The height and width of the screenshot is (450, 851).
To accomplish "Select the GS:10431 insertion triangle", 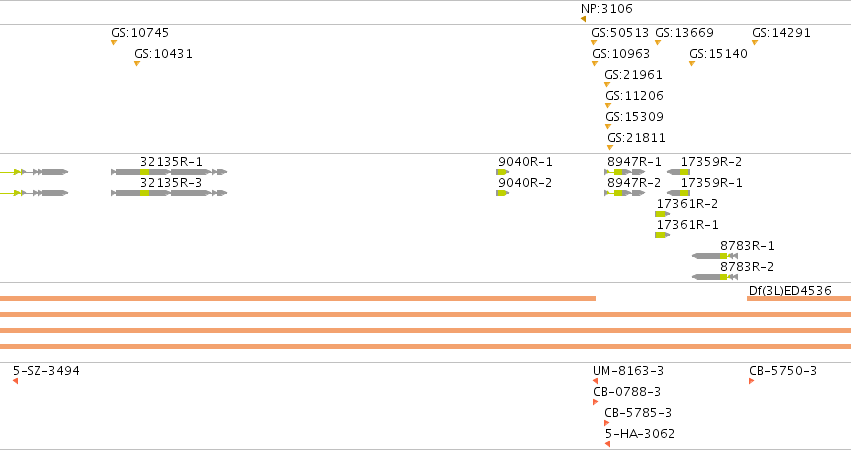I will coord(137,64).
